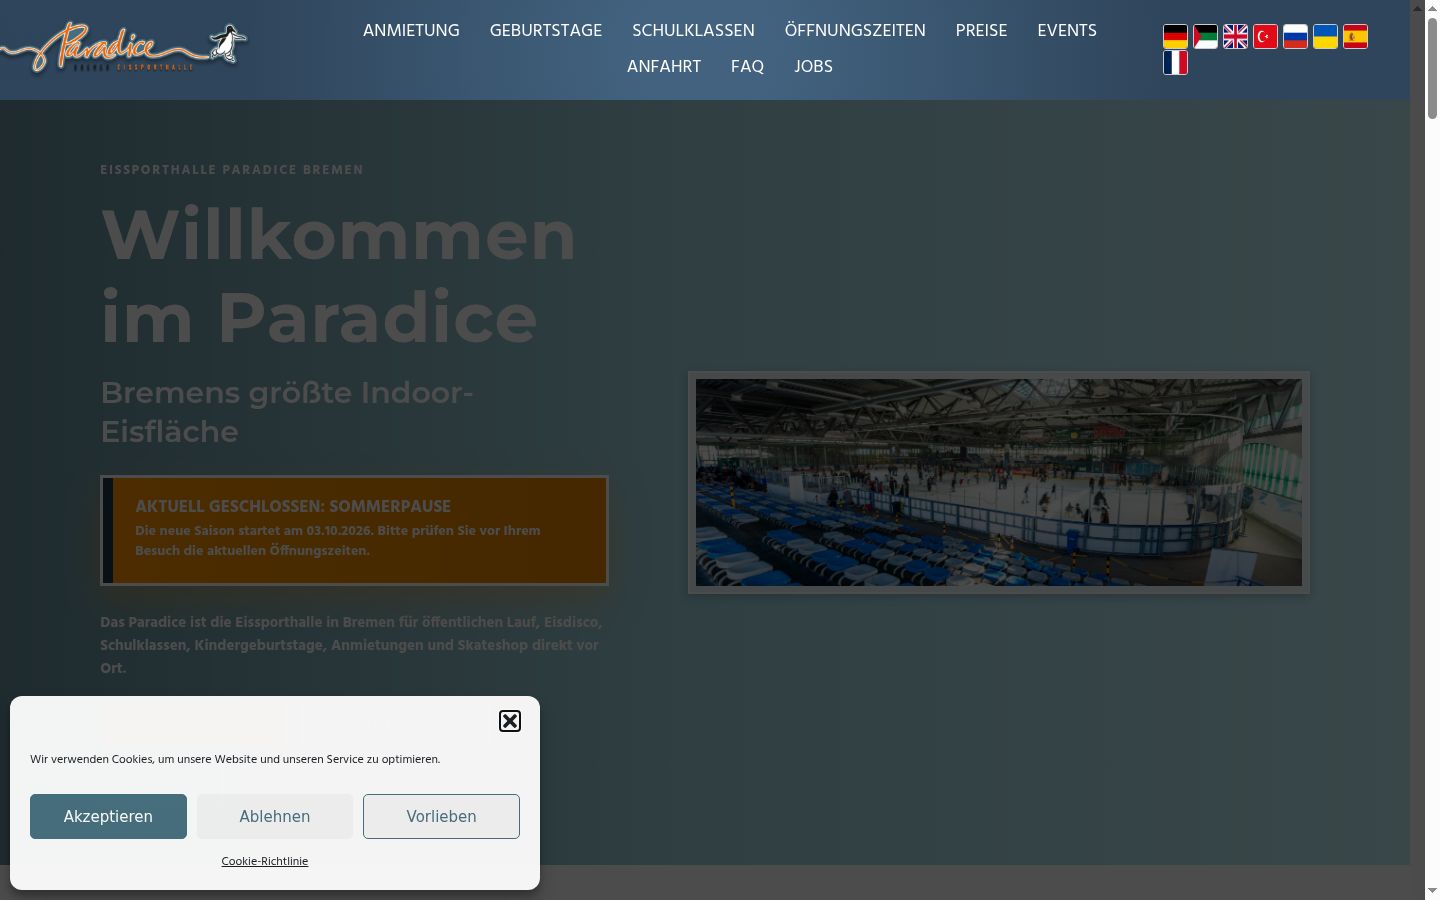
Task: Open the Anmietung menu item
Action: [x=411, y=31]
